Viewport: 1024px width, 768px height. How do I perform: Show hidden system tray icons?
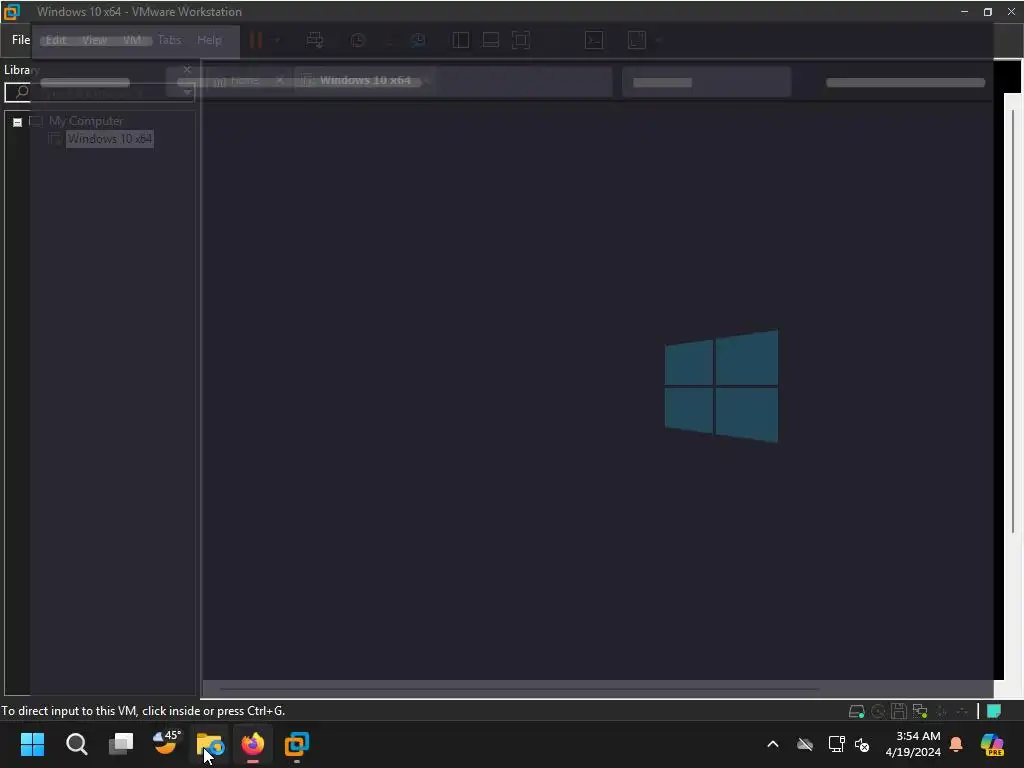[773, 744]
